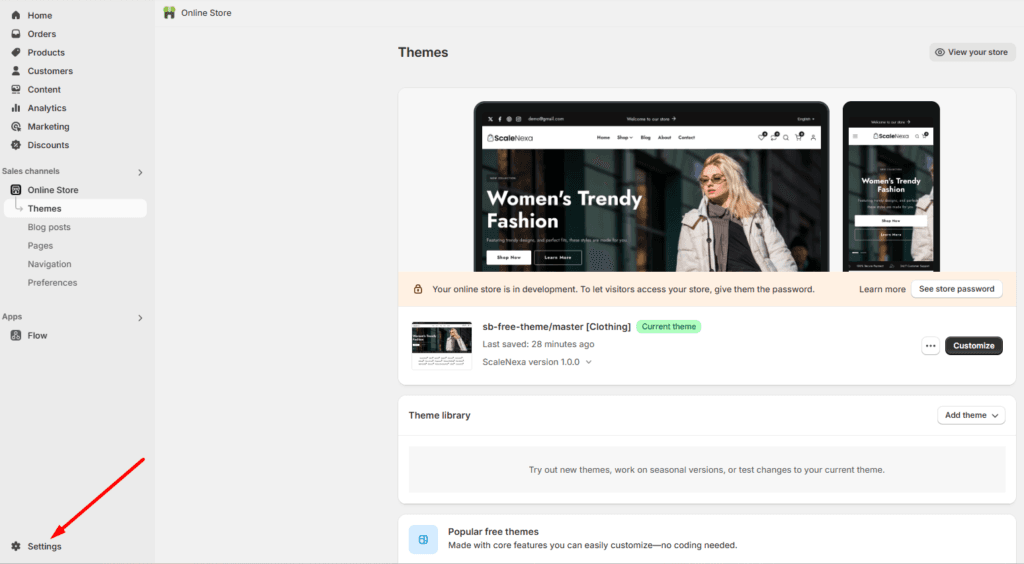Click the Products tag icon

point(16,52)
